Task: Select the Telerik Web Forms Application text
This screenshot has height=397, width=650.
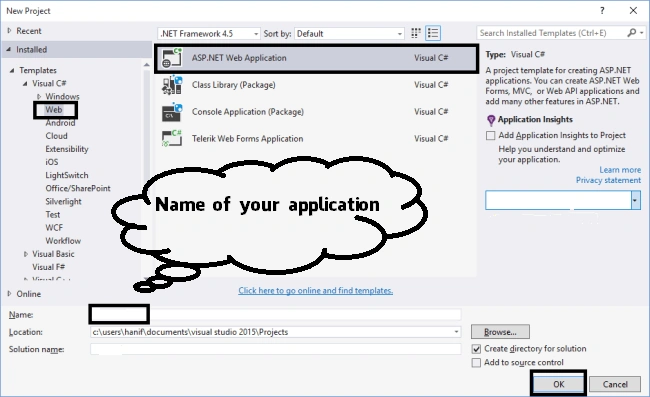Action: (x=247, y=139)
